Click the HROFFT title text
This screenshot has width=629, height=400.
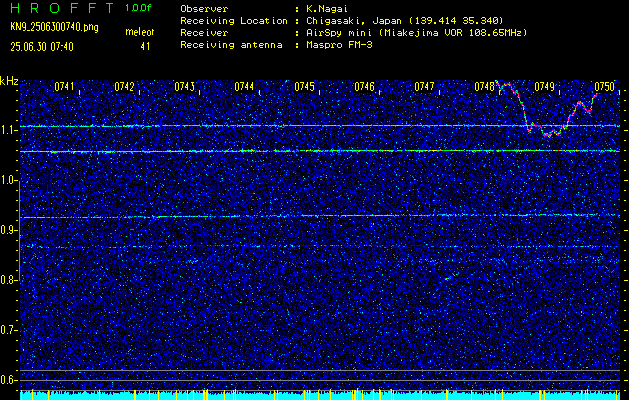coord(63,8)
